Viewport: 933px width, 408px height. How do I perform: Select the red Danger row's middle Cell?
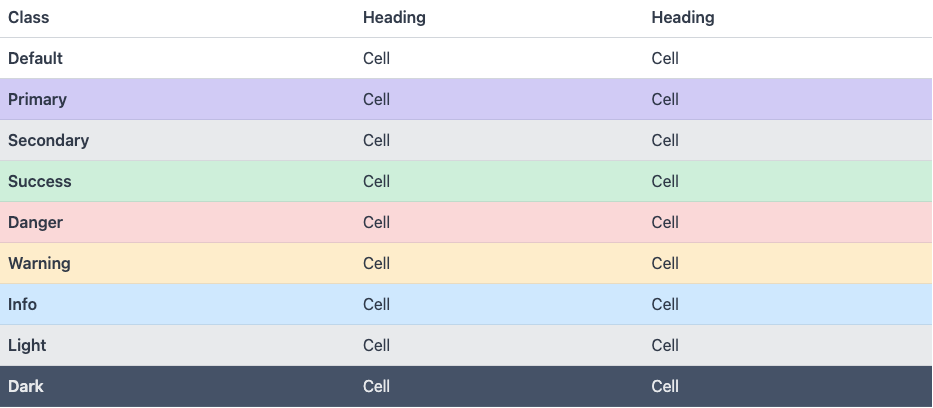(377, 222)
